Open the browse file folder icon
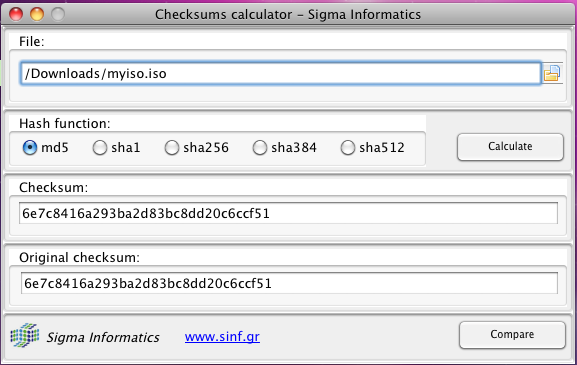Image resolution: width=577 pixels, height=365 pixels. [x=552, y=73]
